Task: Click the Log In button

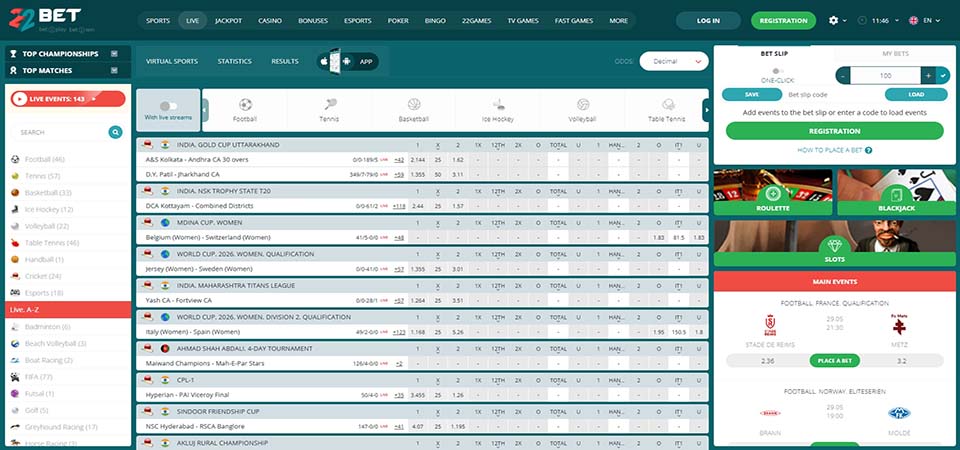Action: pyautogui.click(x=708, y=21)
